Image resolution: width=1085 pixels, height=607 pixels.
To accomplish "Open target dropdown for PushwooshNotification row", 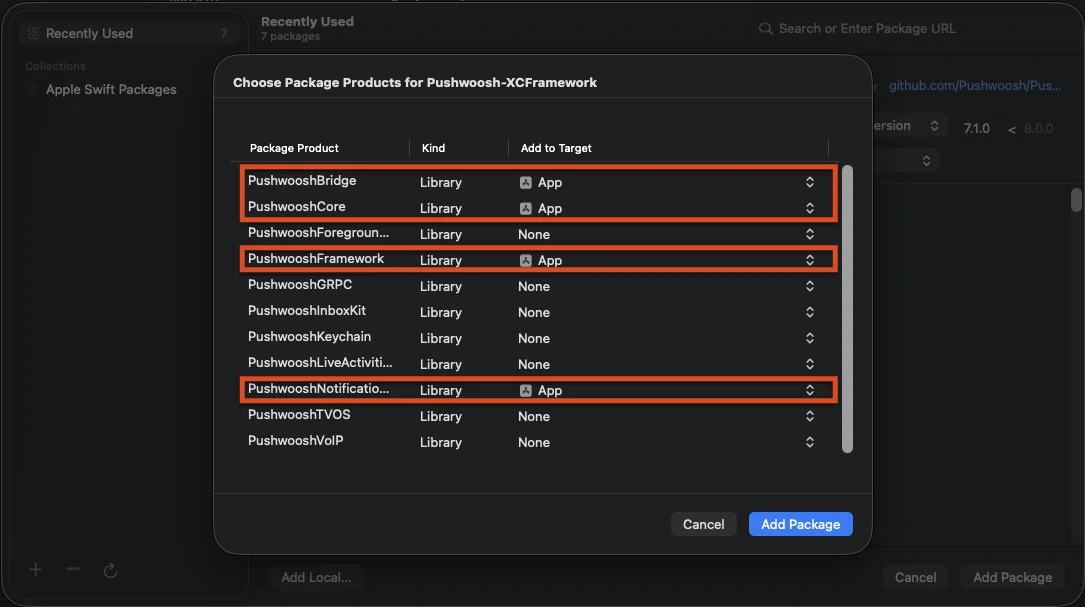I will [810, 390].
